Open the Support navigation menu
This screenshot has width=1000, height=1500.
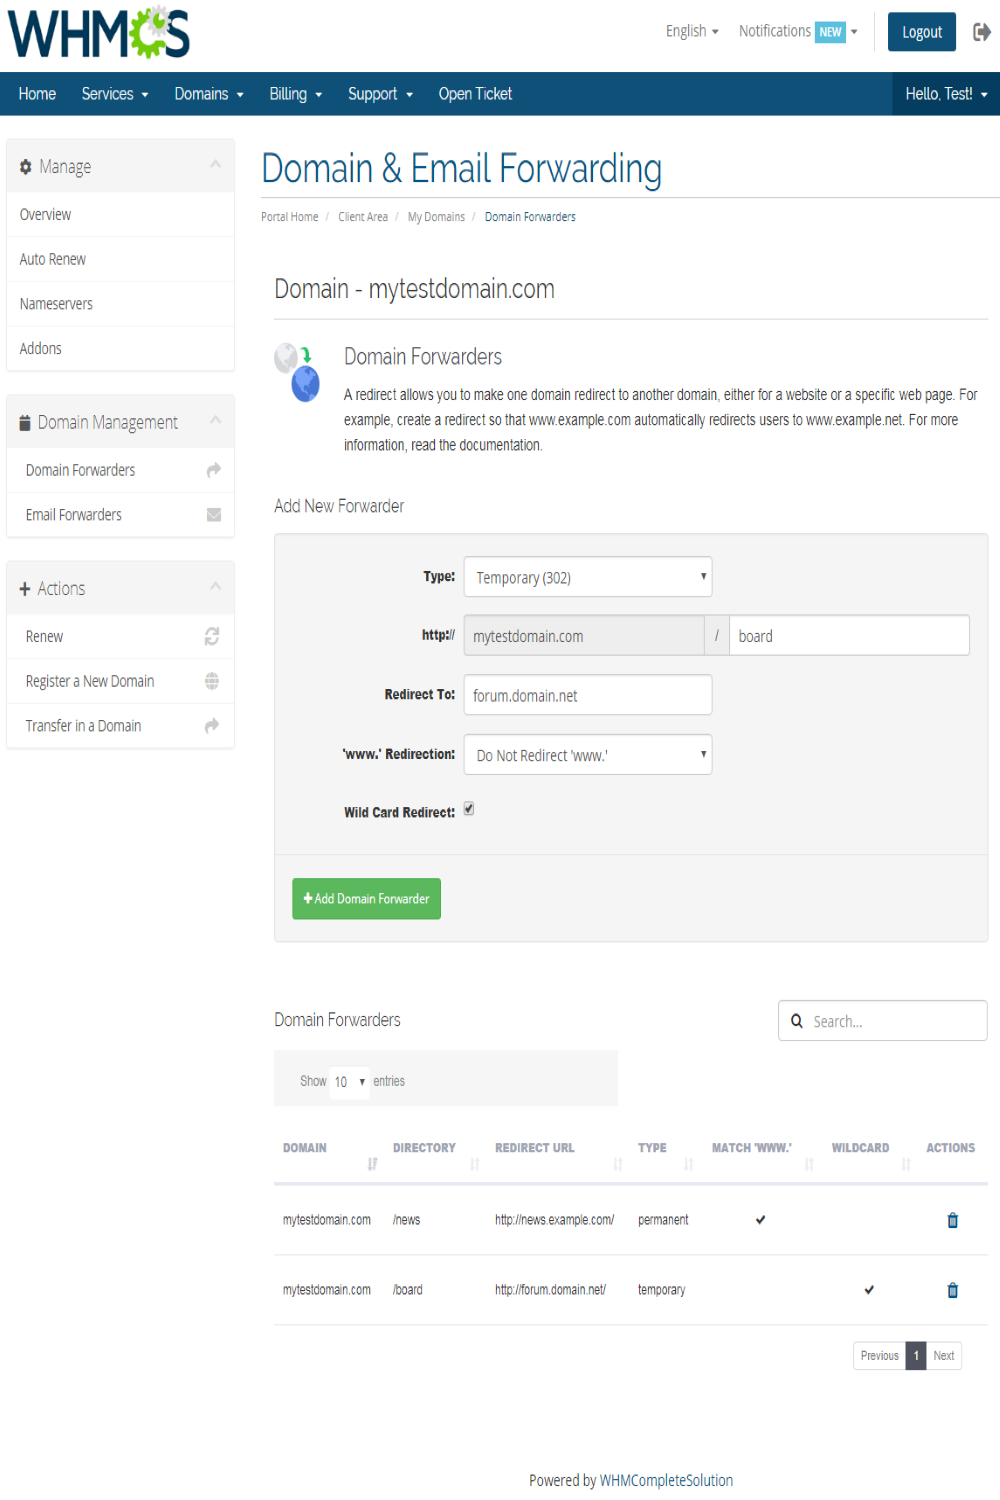tap(380, 94)
